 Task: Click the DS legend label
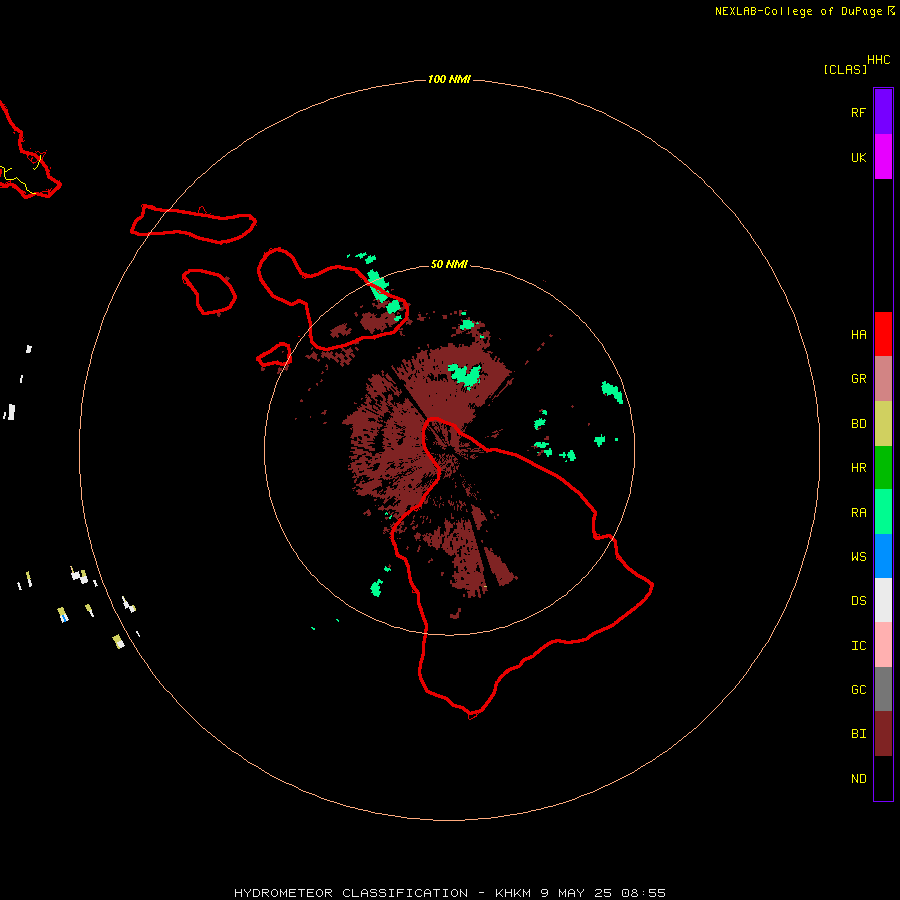click(x=858, y=601)
